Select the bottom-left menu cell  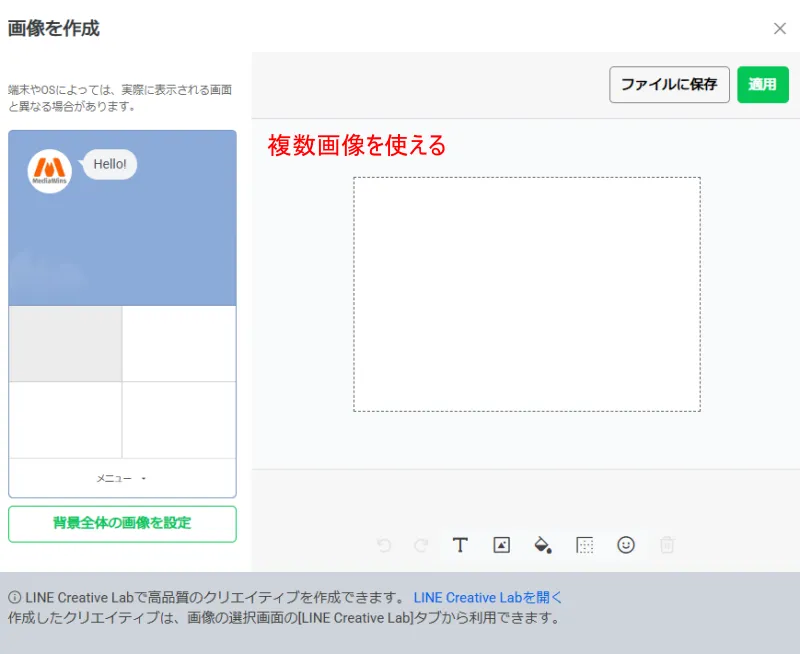[x=65, y=420]
